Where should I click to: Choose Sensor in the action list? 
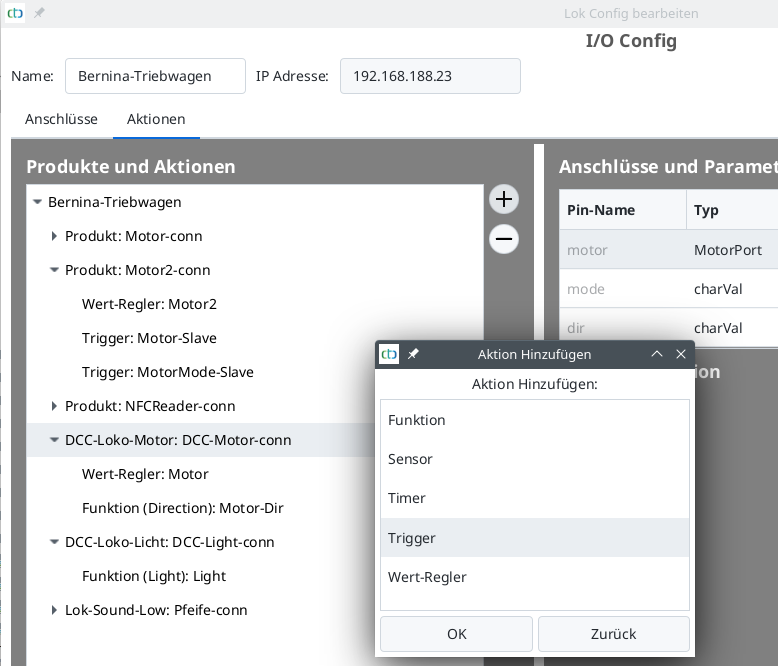coord(535,460)
